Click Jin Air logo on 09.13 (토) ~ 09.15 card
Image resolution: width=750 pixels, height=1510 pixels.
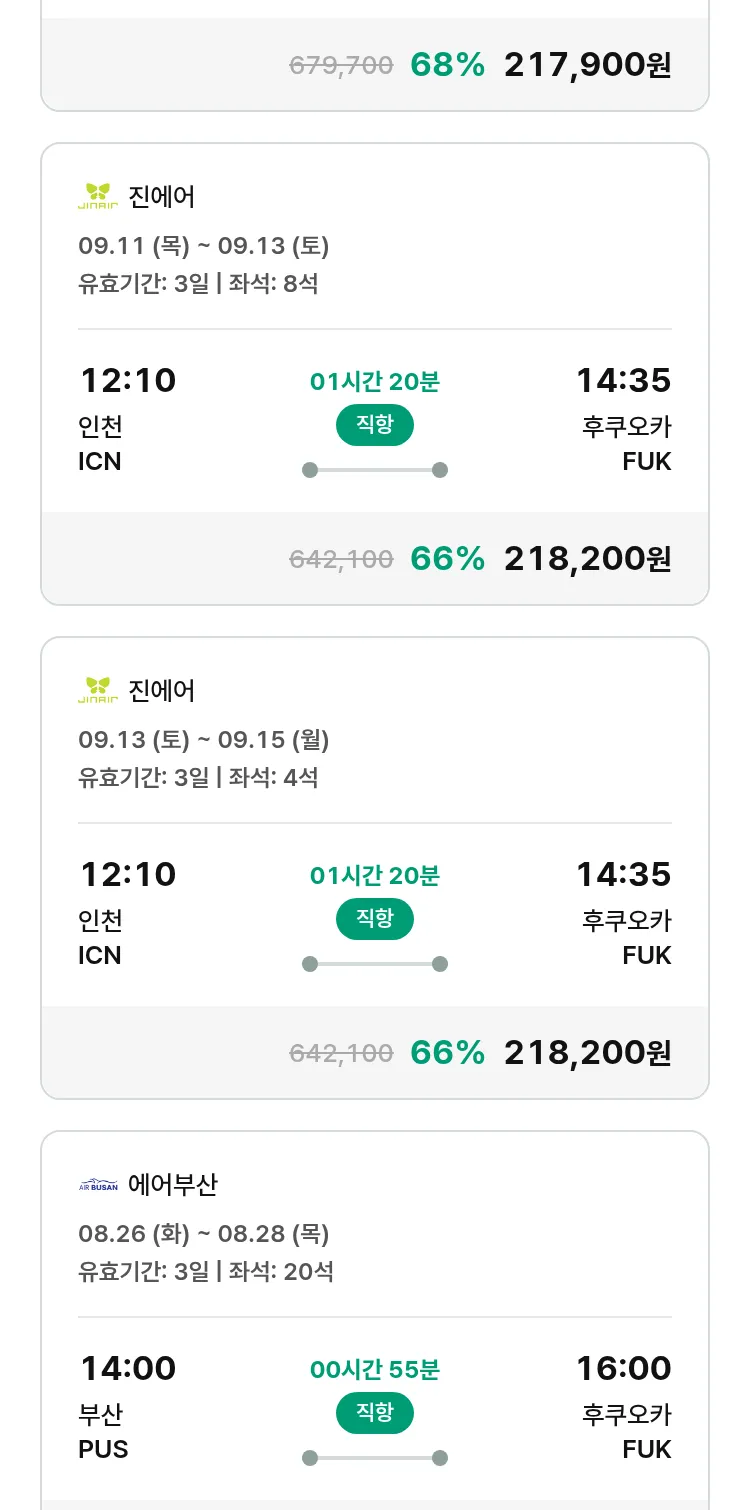pos(98,691)
